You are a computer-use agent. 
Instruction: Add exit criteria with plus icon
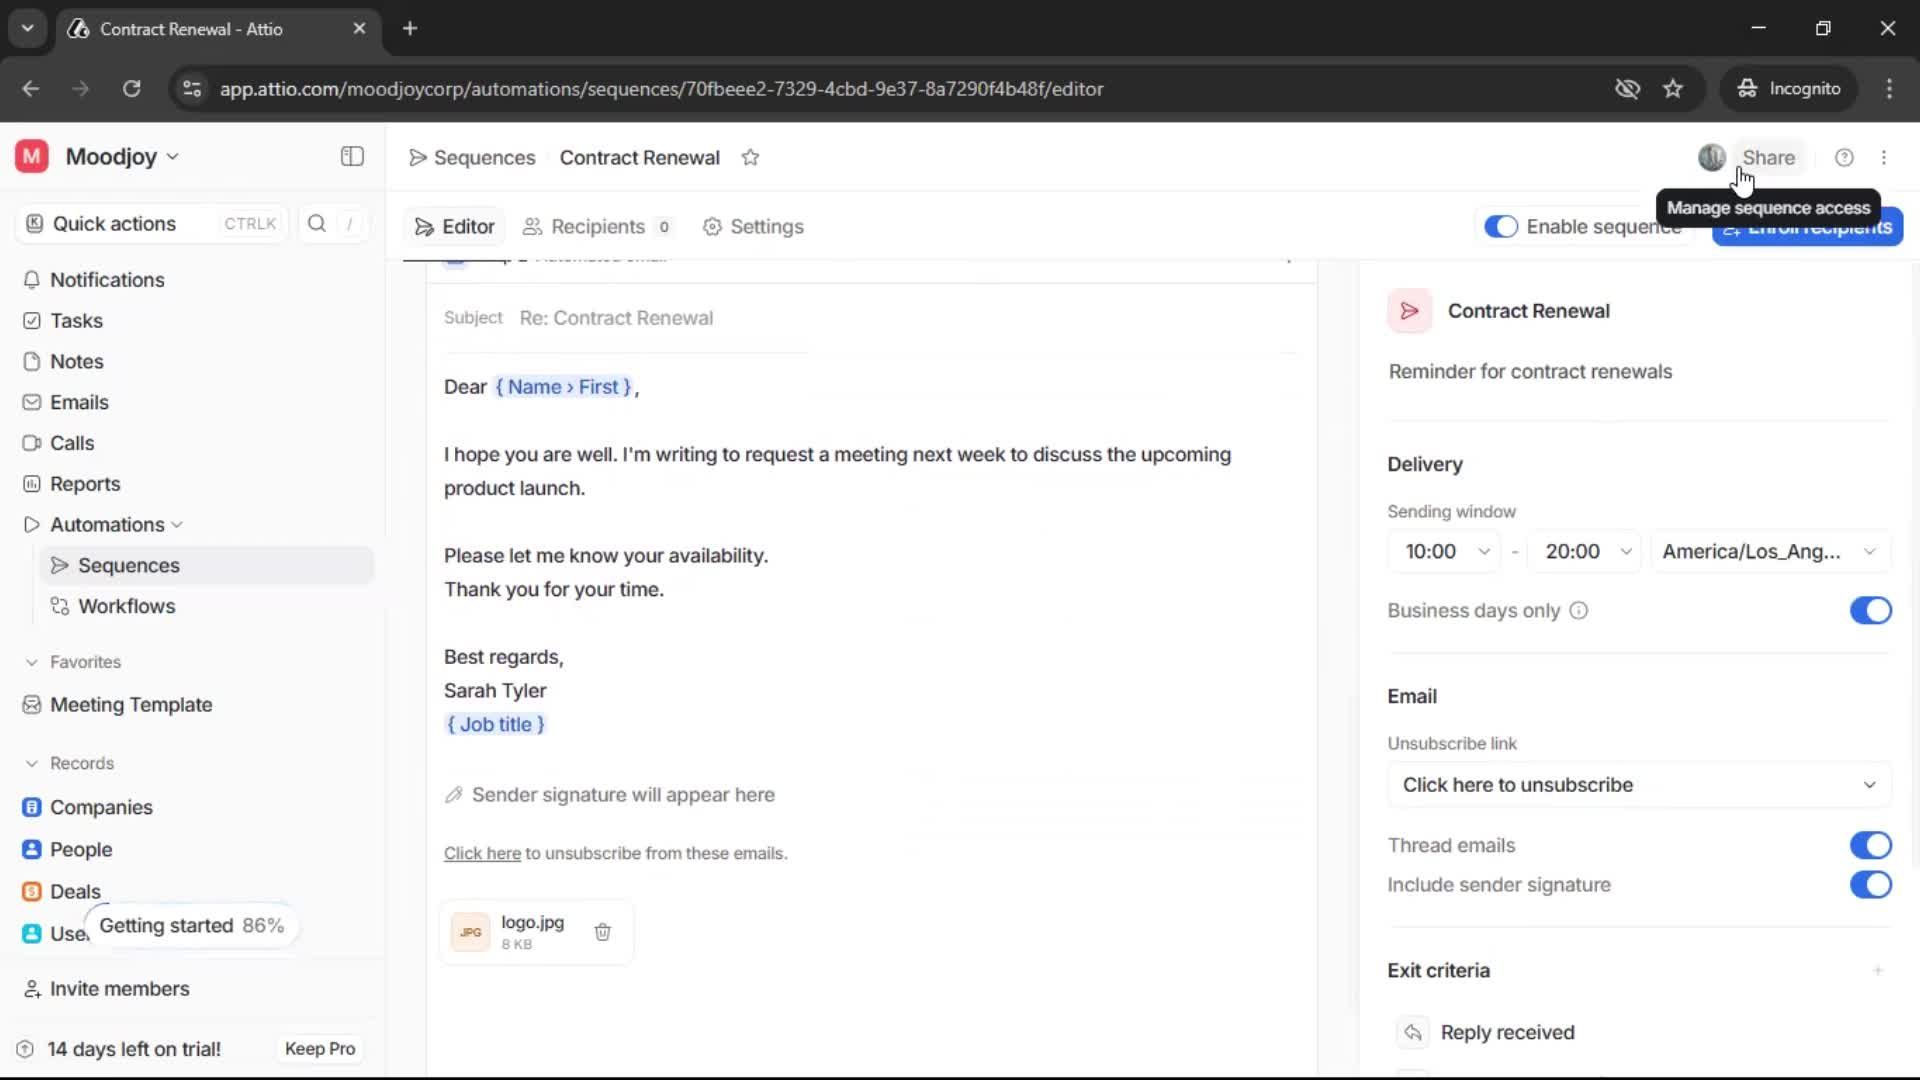point(1877,971)
